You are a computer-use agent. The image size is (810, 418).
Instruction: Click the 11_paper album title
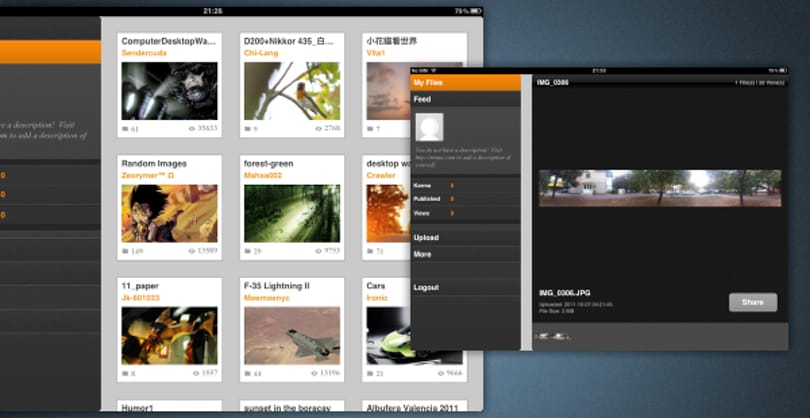tap(140, 286)
